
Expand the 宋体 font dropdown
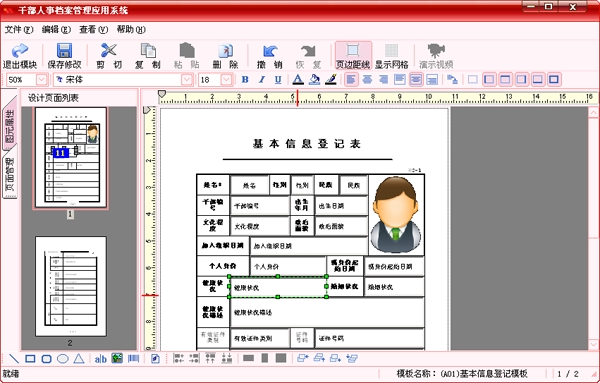pyautogui.click(x=187, y=80)
